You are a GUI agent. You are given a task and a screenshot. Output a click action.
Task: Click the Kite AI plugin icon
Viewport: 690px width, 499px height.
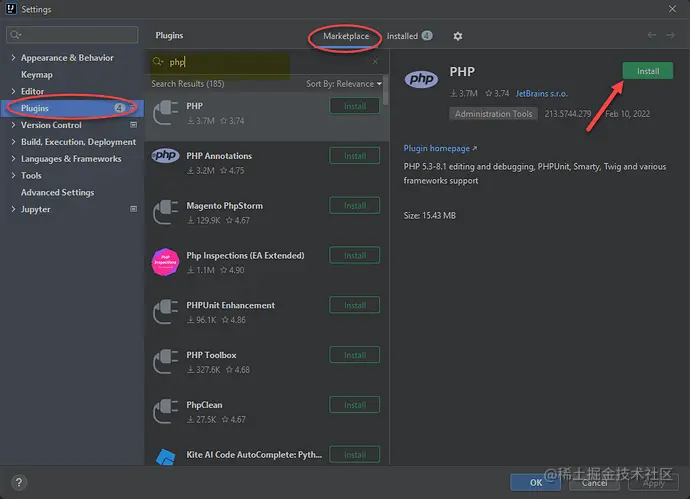[x=165, y=458]
